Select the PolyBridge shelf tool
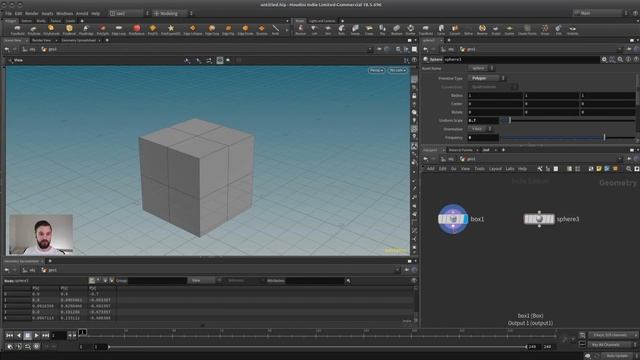The height and width of the screenshot is (360, 640). pyautogui.click(x=86, y=29)
